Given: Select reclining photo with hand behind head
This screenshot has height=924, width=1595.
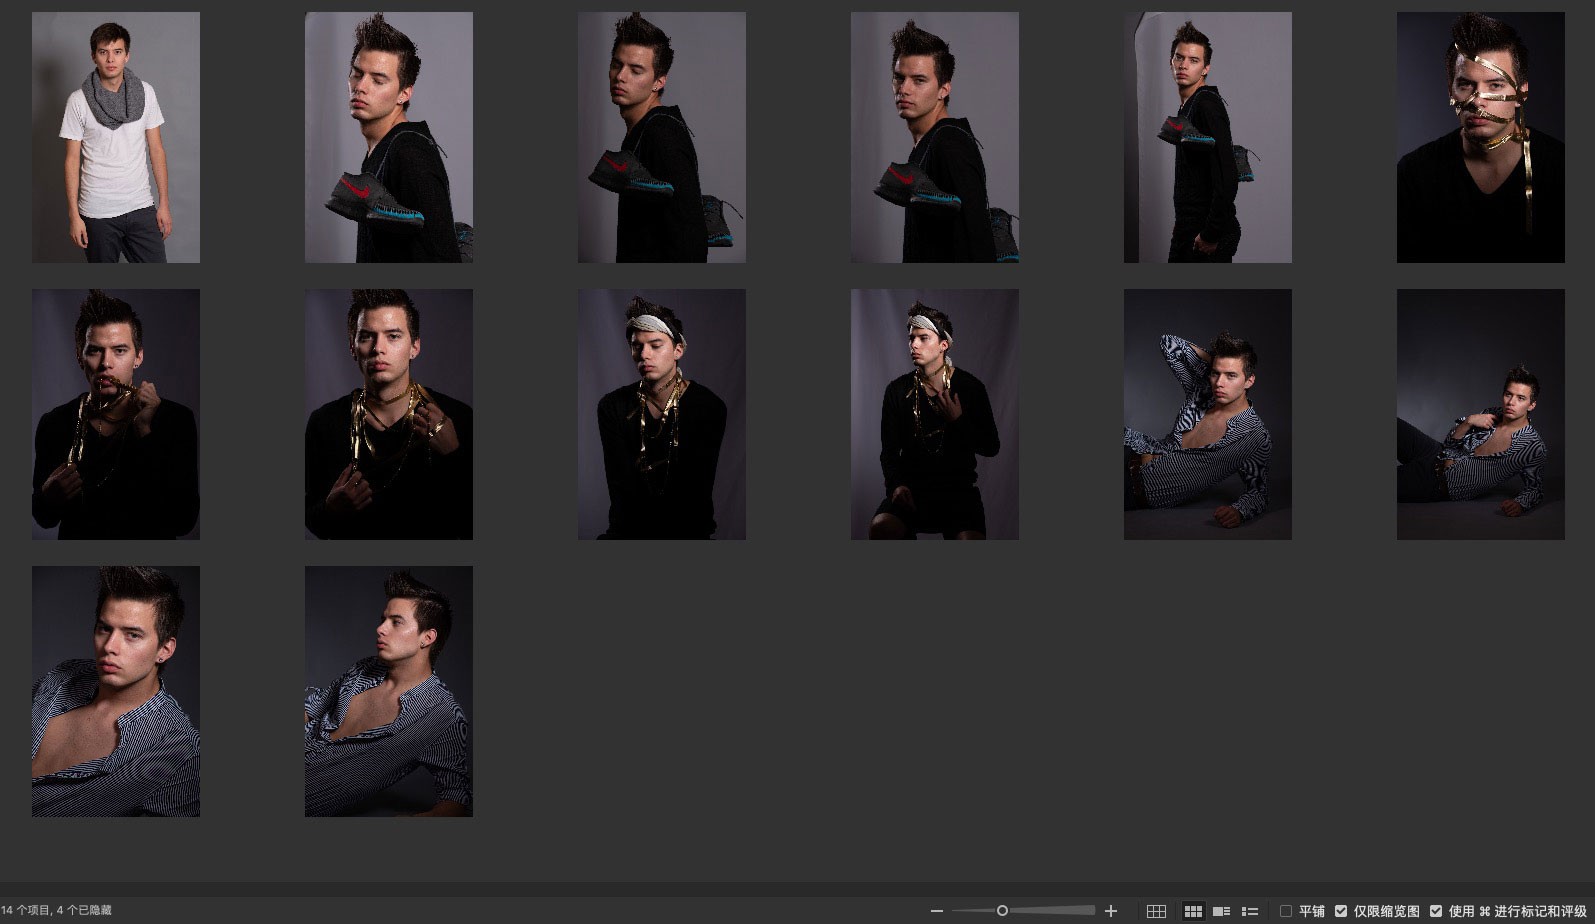Looking at the screenshot, I should tap(1207, 414).
